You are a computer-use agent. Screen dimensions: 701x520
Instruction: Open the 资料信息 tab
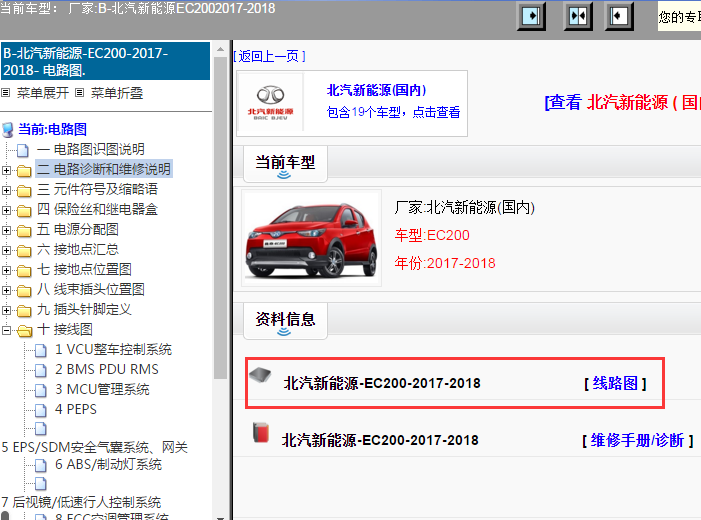(285, 321)
